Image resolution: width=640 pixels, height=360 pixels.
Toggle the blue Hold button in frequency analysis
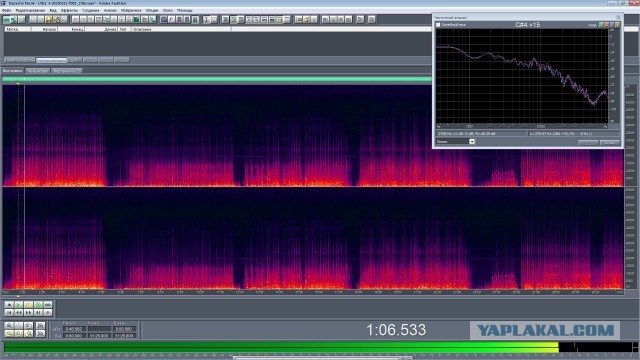(x=612, y=25)
